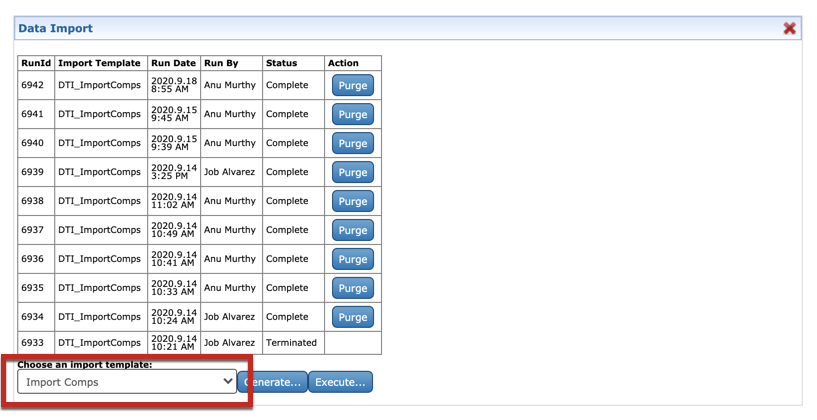The image size is (817, 420).
Task: Click the RunId column header
Action: [36, 63]
